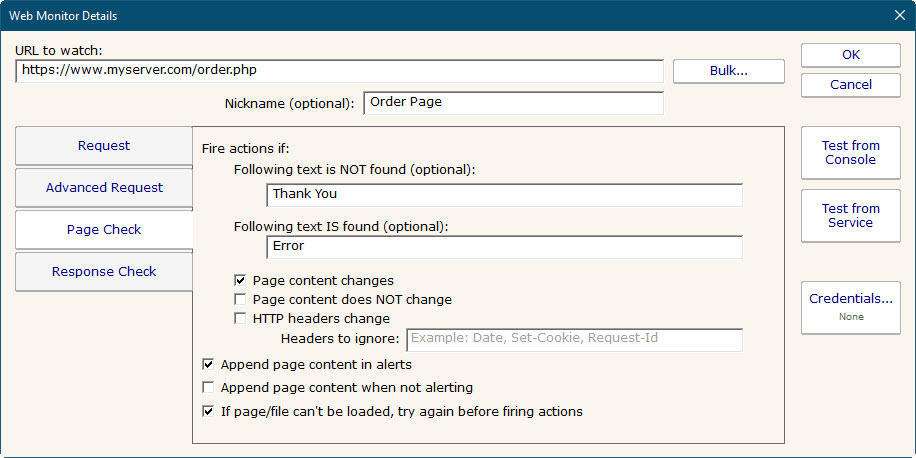
Task: Disable Append page content in alerts
Action: coord(208,365)
